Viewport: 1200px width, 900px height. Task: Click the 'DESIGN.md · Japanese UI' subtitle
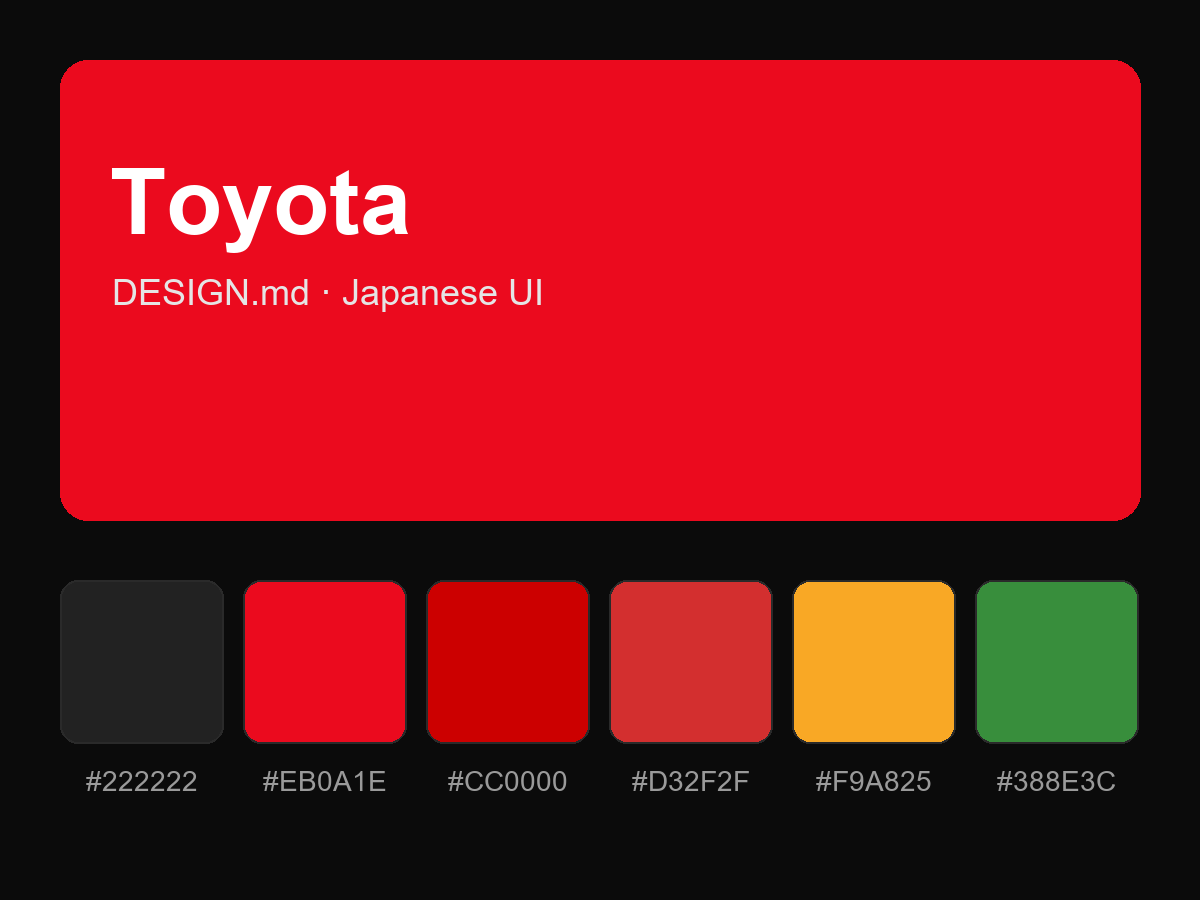tap(328, 293)
